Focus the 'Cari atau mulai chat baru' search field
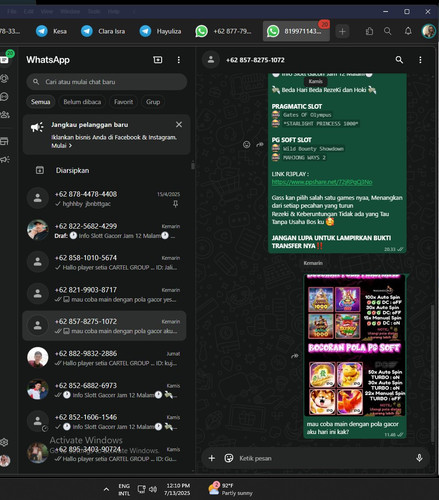Image resolution: width=439 pixels, height=500 pixels. pyautogui.click(x=107, y=82)
